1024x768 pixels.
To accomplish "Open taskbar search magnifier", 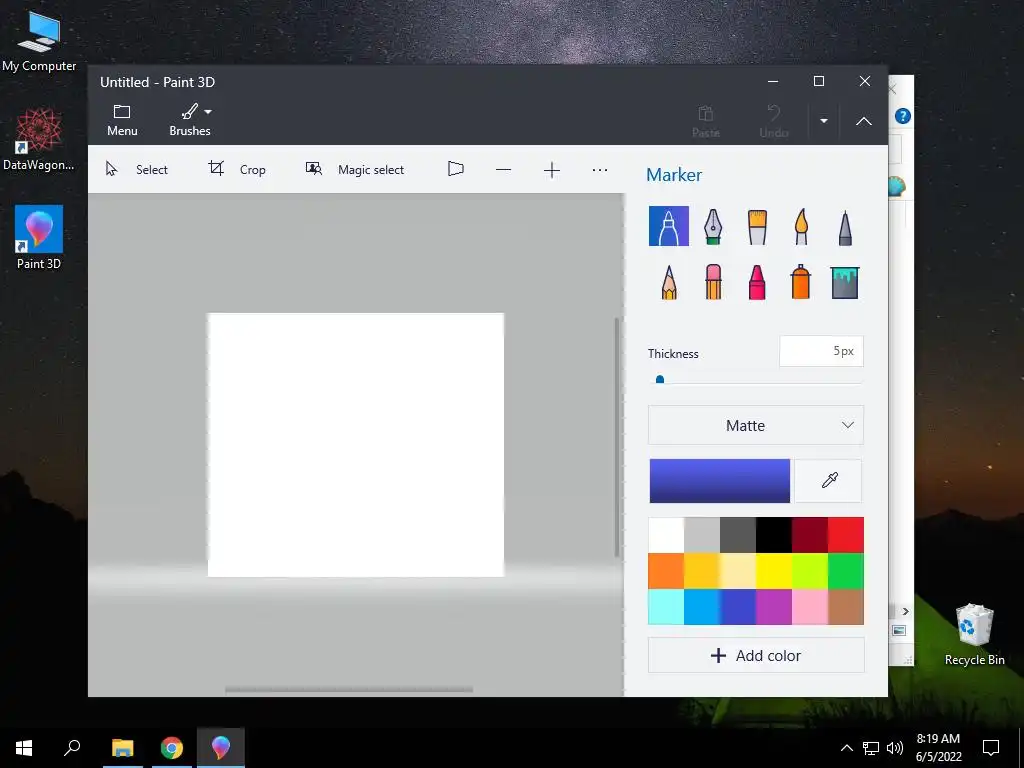I will pyautogui.click(x=72, y=748).
